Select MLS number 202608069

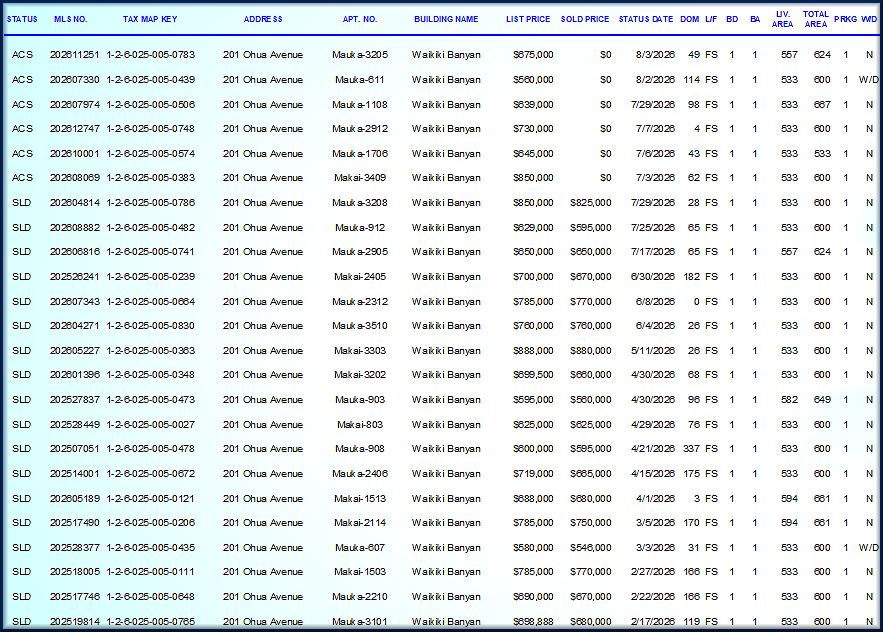(x=74, y=177)
